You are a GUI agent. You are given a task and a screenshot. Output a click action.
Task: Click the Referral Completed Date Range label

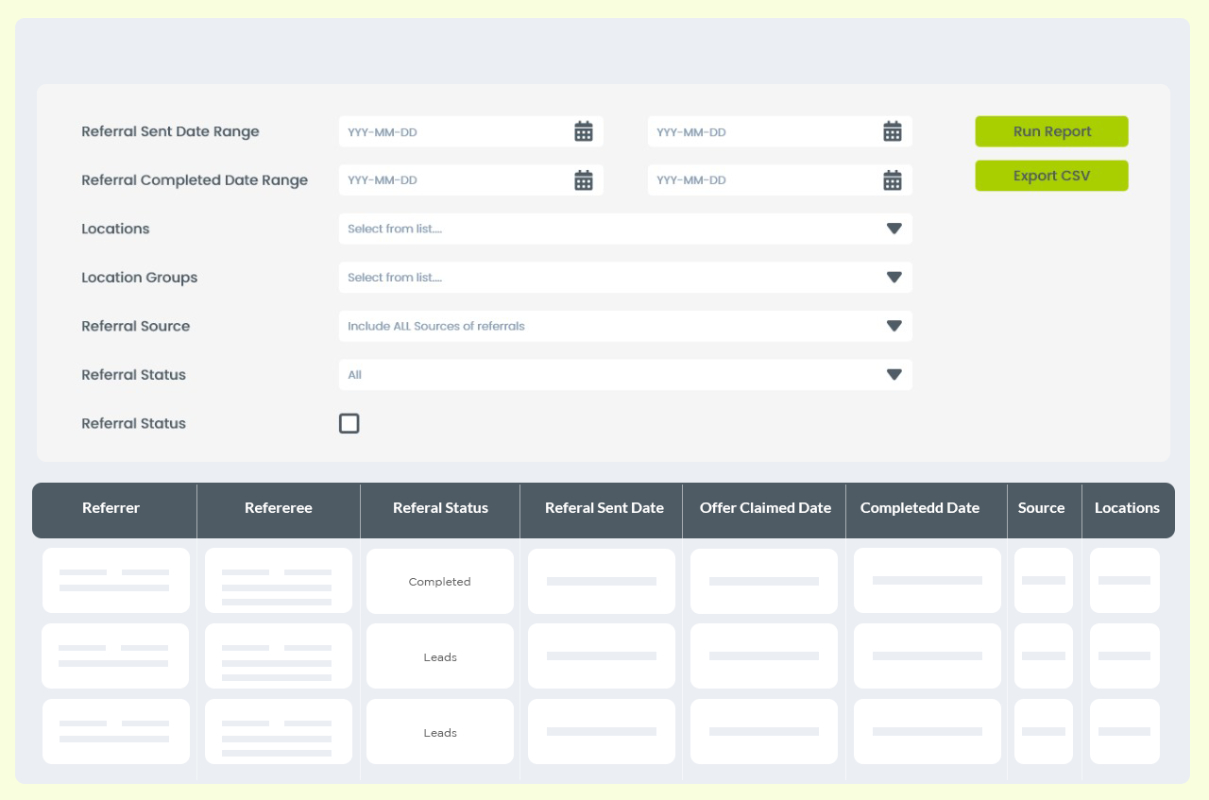194,180
